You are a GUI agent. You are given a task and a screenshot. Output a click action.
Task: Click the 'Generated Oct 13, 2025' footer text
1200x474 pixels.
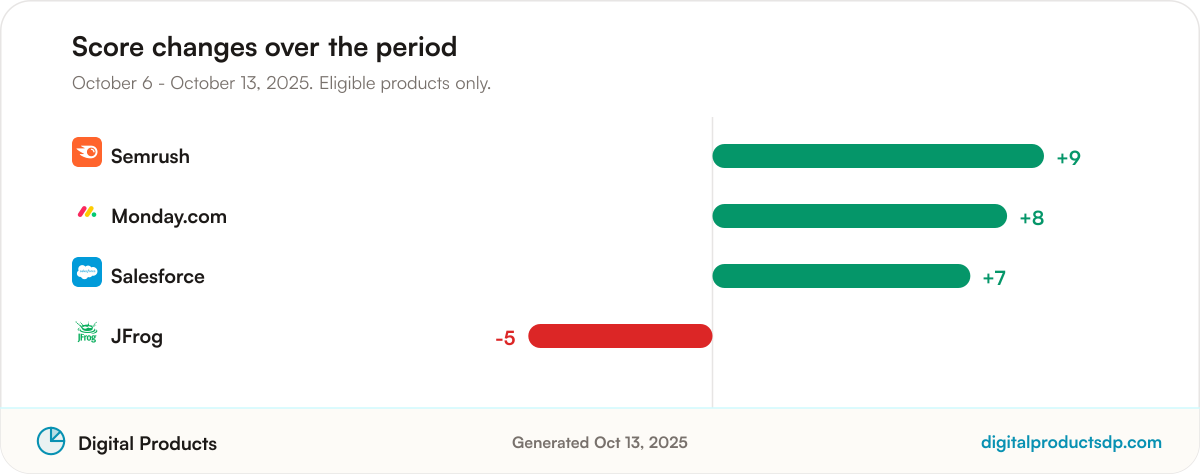600,442
